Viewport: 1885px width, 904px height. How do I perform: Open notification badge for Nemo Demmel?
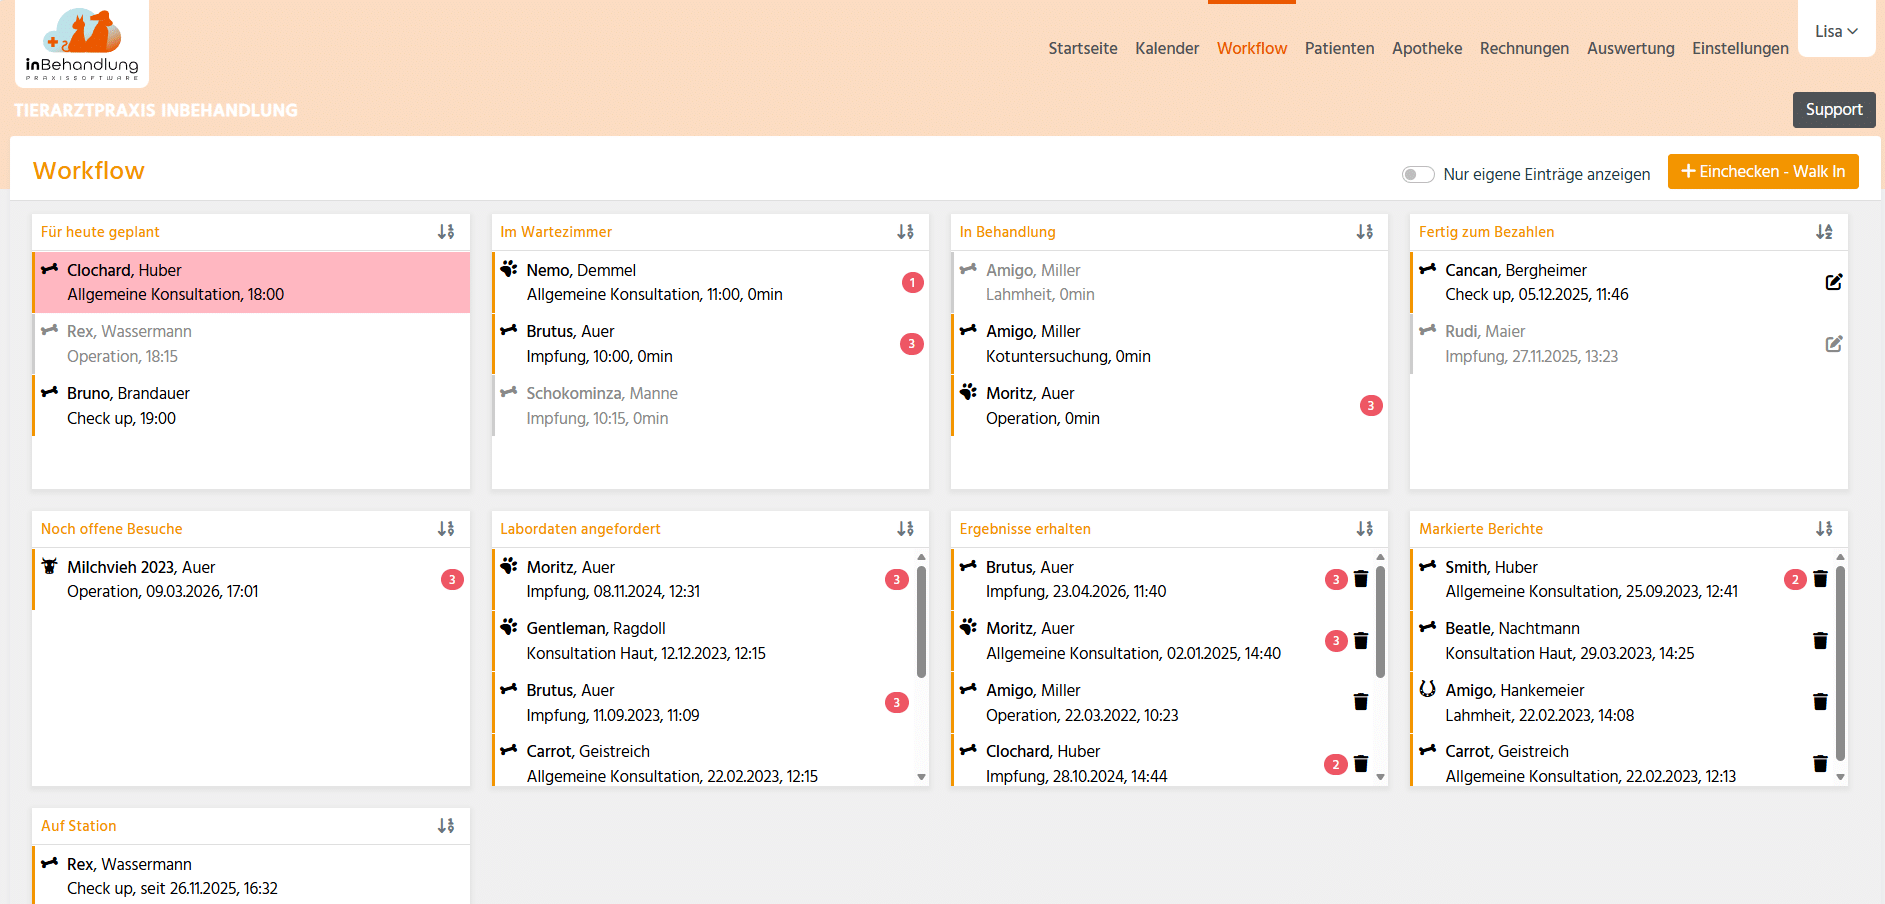click(x=912, y=282)
